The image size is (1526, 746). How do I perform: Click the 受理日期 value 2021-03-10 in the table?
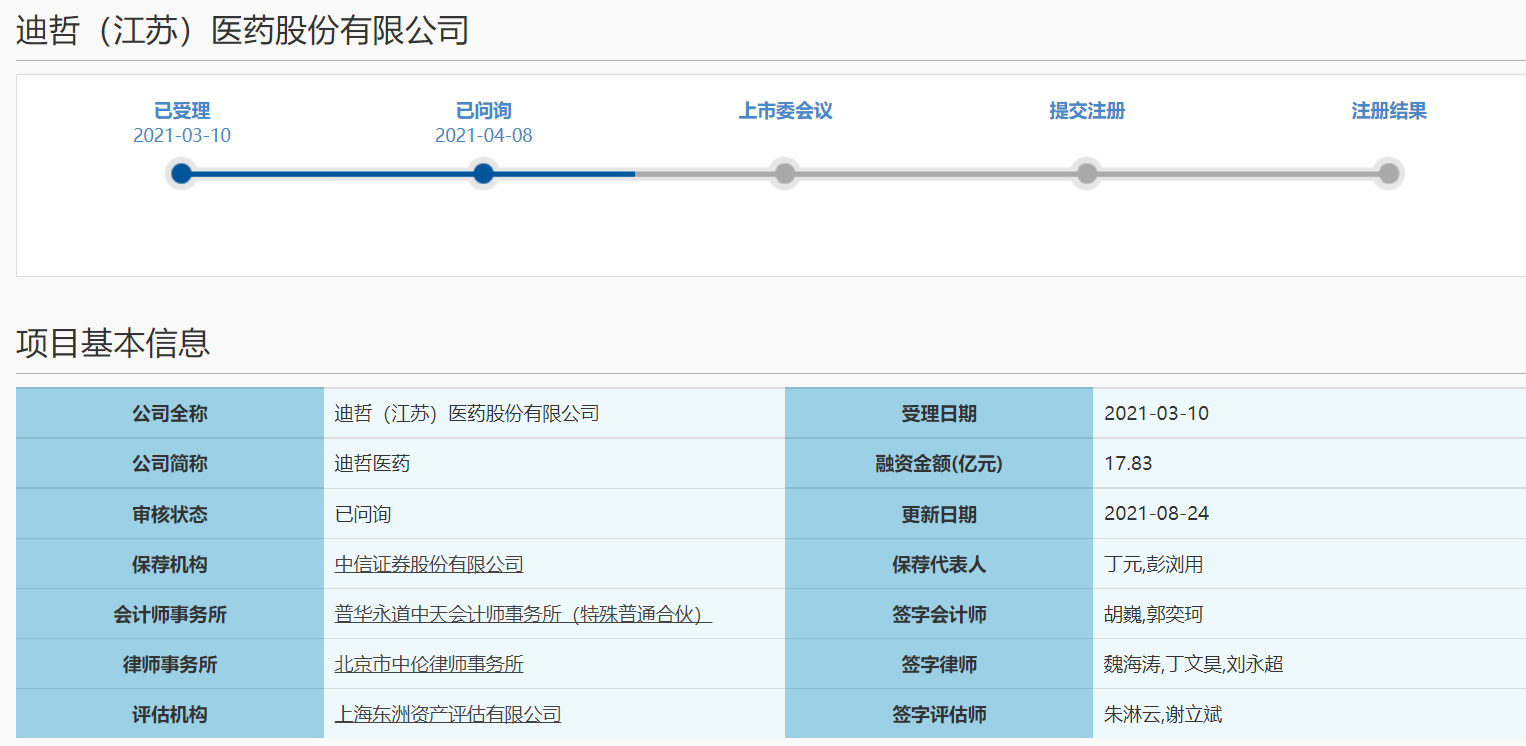pos(1156,413)
